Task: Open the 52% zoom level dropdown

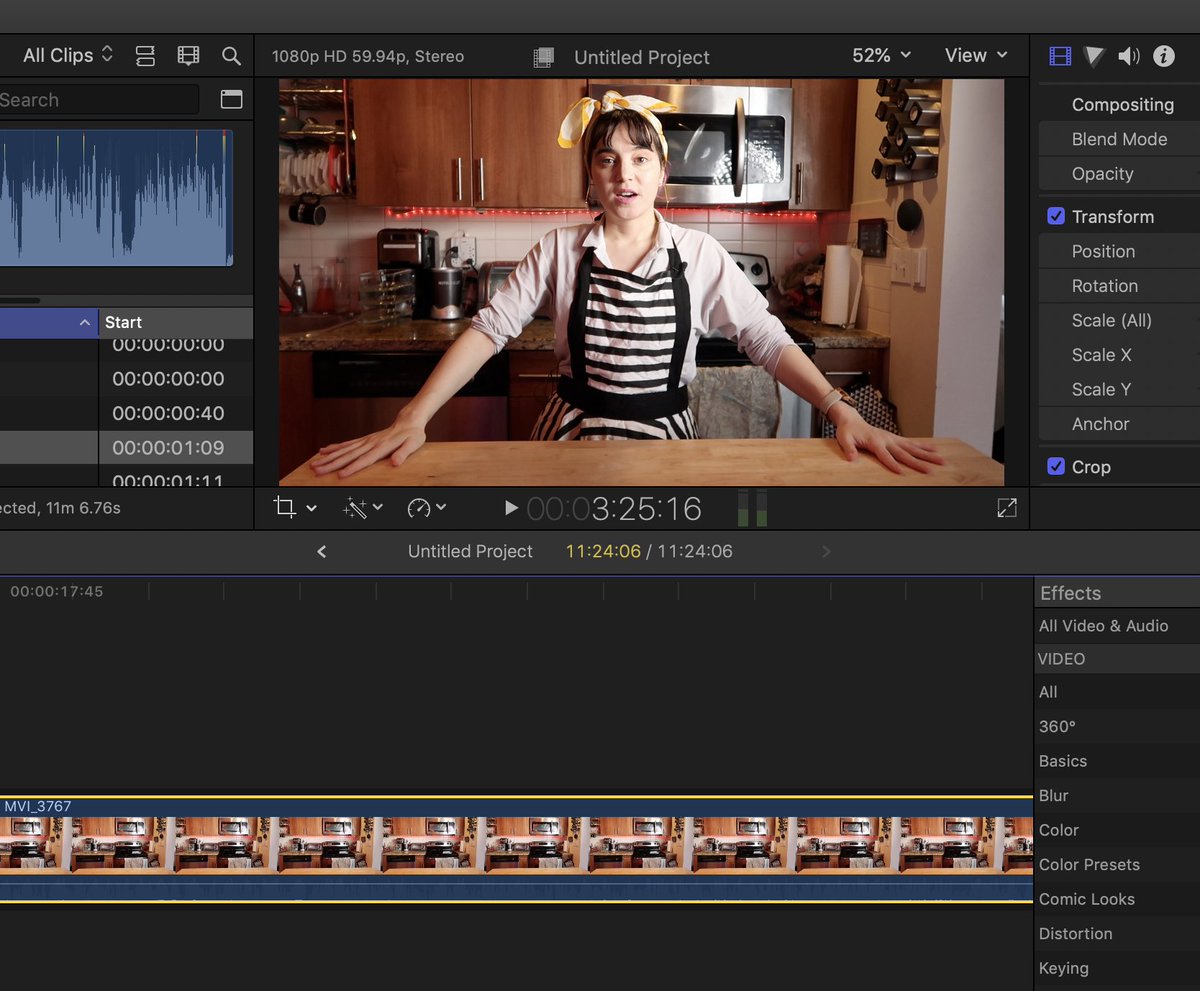Action: [881, 56]
